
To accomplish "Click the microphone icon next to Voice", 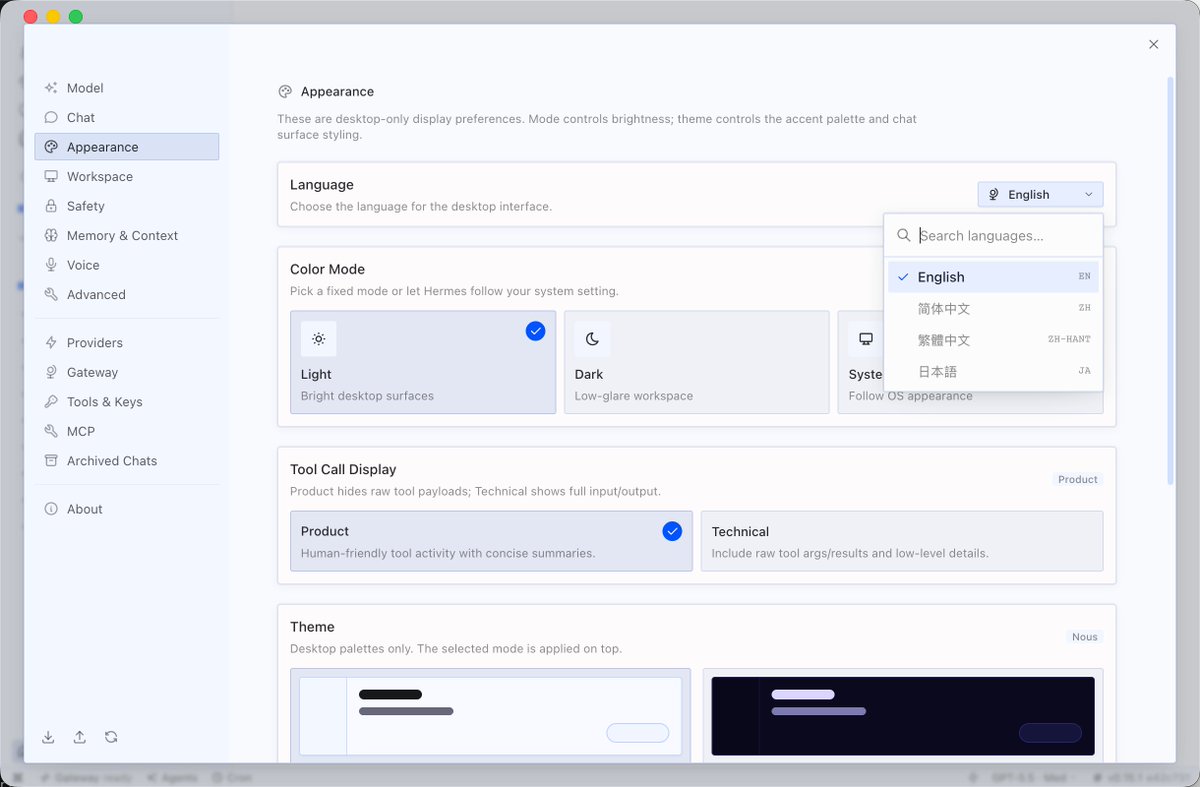I will click(x=51, y=265).
